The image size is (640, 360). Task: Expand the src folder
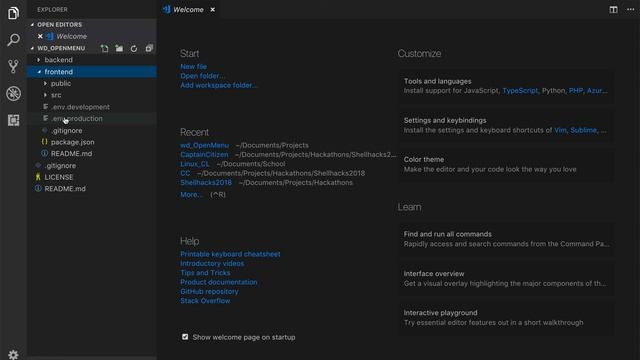click(92, 95)
